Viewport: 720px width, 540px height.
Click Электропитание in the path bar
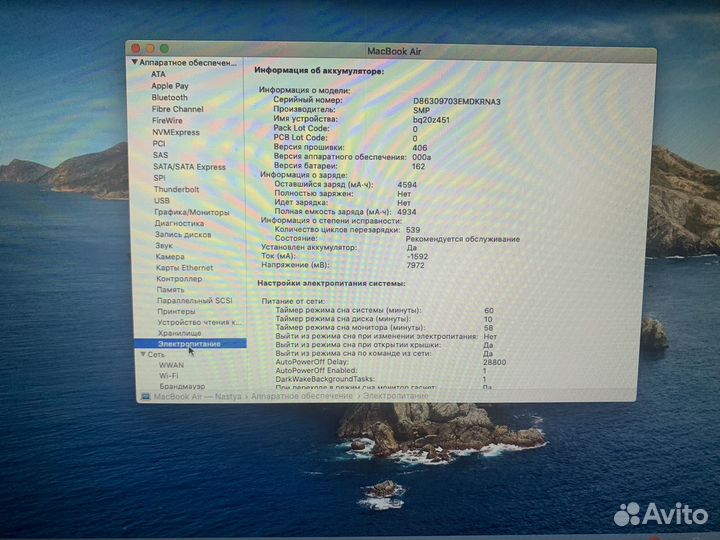(395, 395)
